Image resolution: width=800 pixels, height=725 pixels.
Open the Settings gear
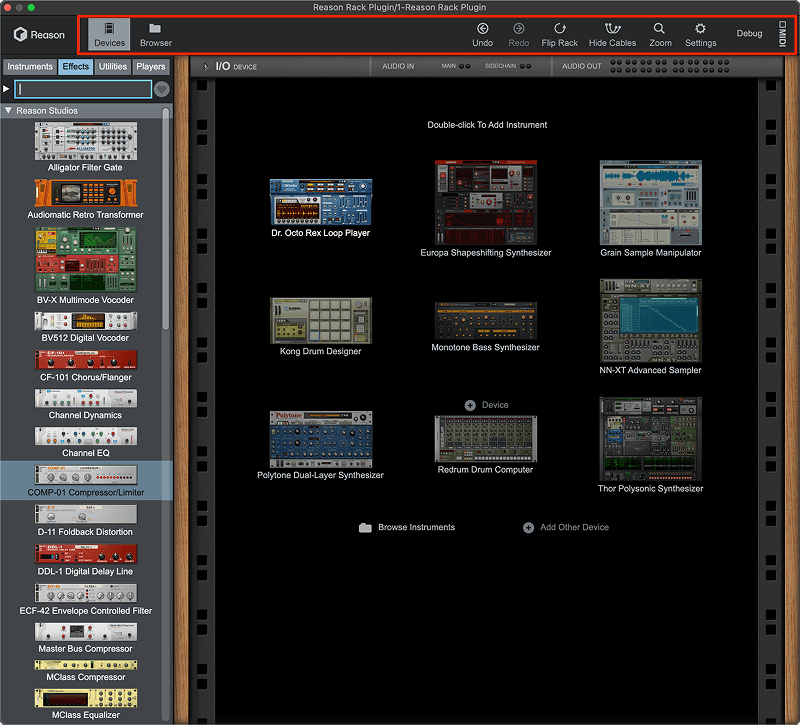(x=700, y=29)
